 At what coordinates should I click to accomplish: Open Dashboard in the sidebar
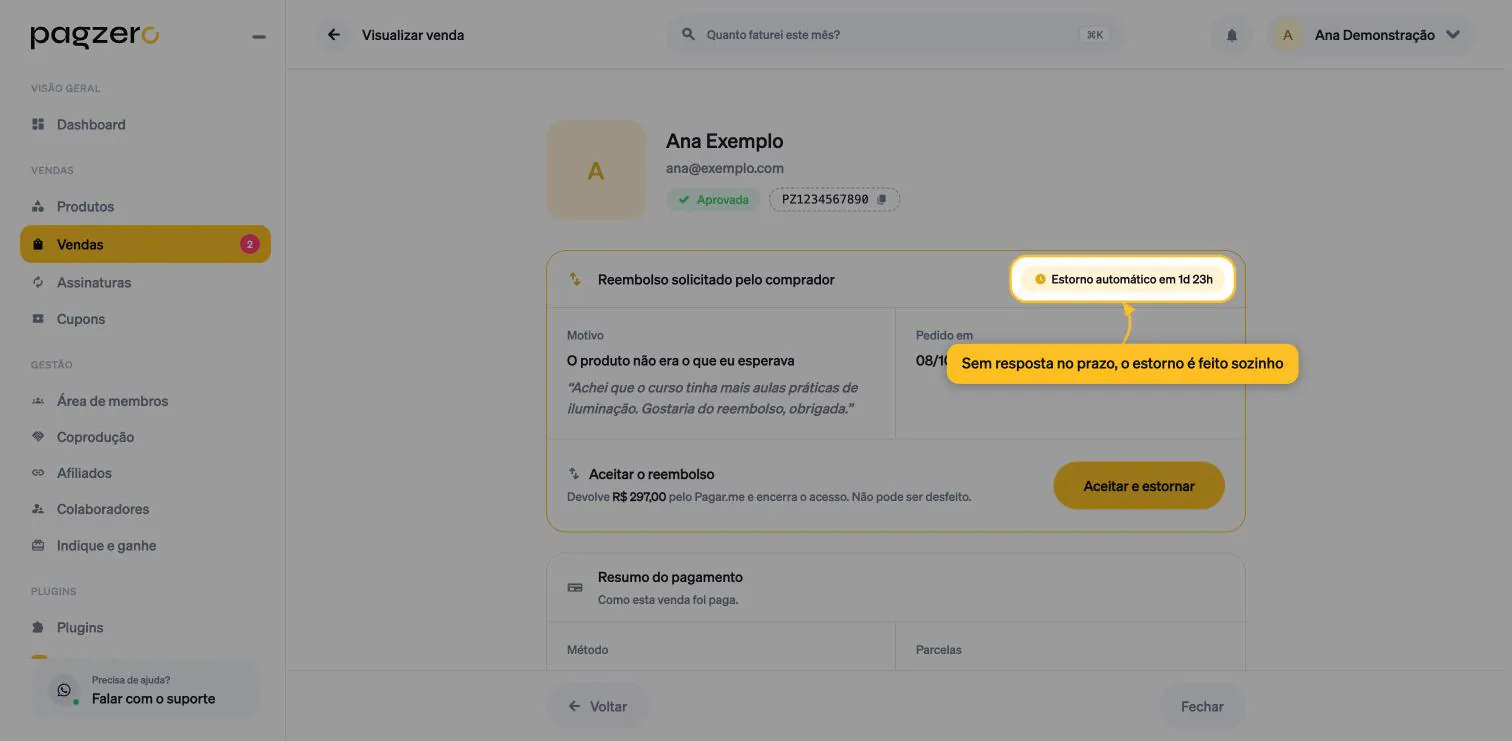(145, 125)
